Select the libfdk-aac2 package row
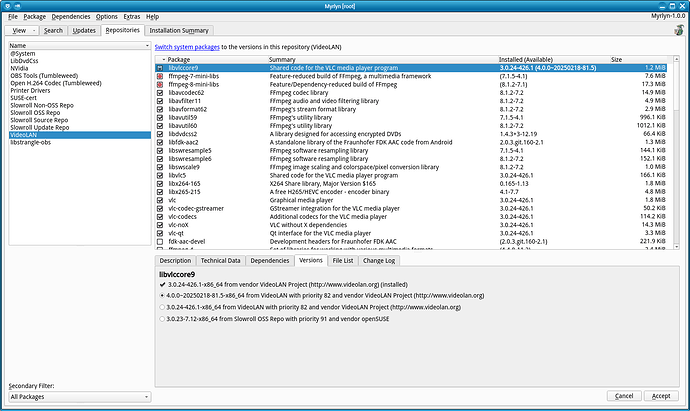Screen dimensions: 690x411 (x=411, y=143)
